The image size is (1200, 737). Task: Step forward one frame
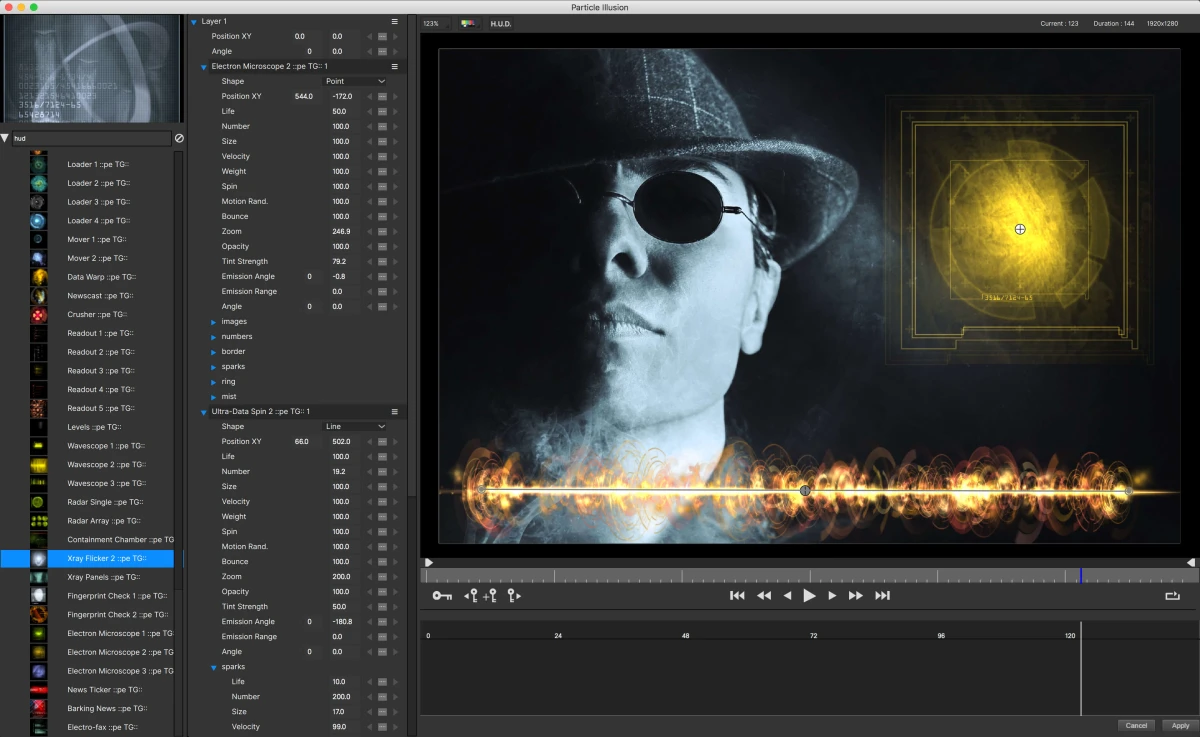(832, 596)
